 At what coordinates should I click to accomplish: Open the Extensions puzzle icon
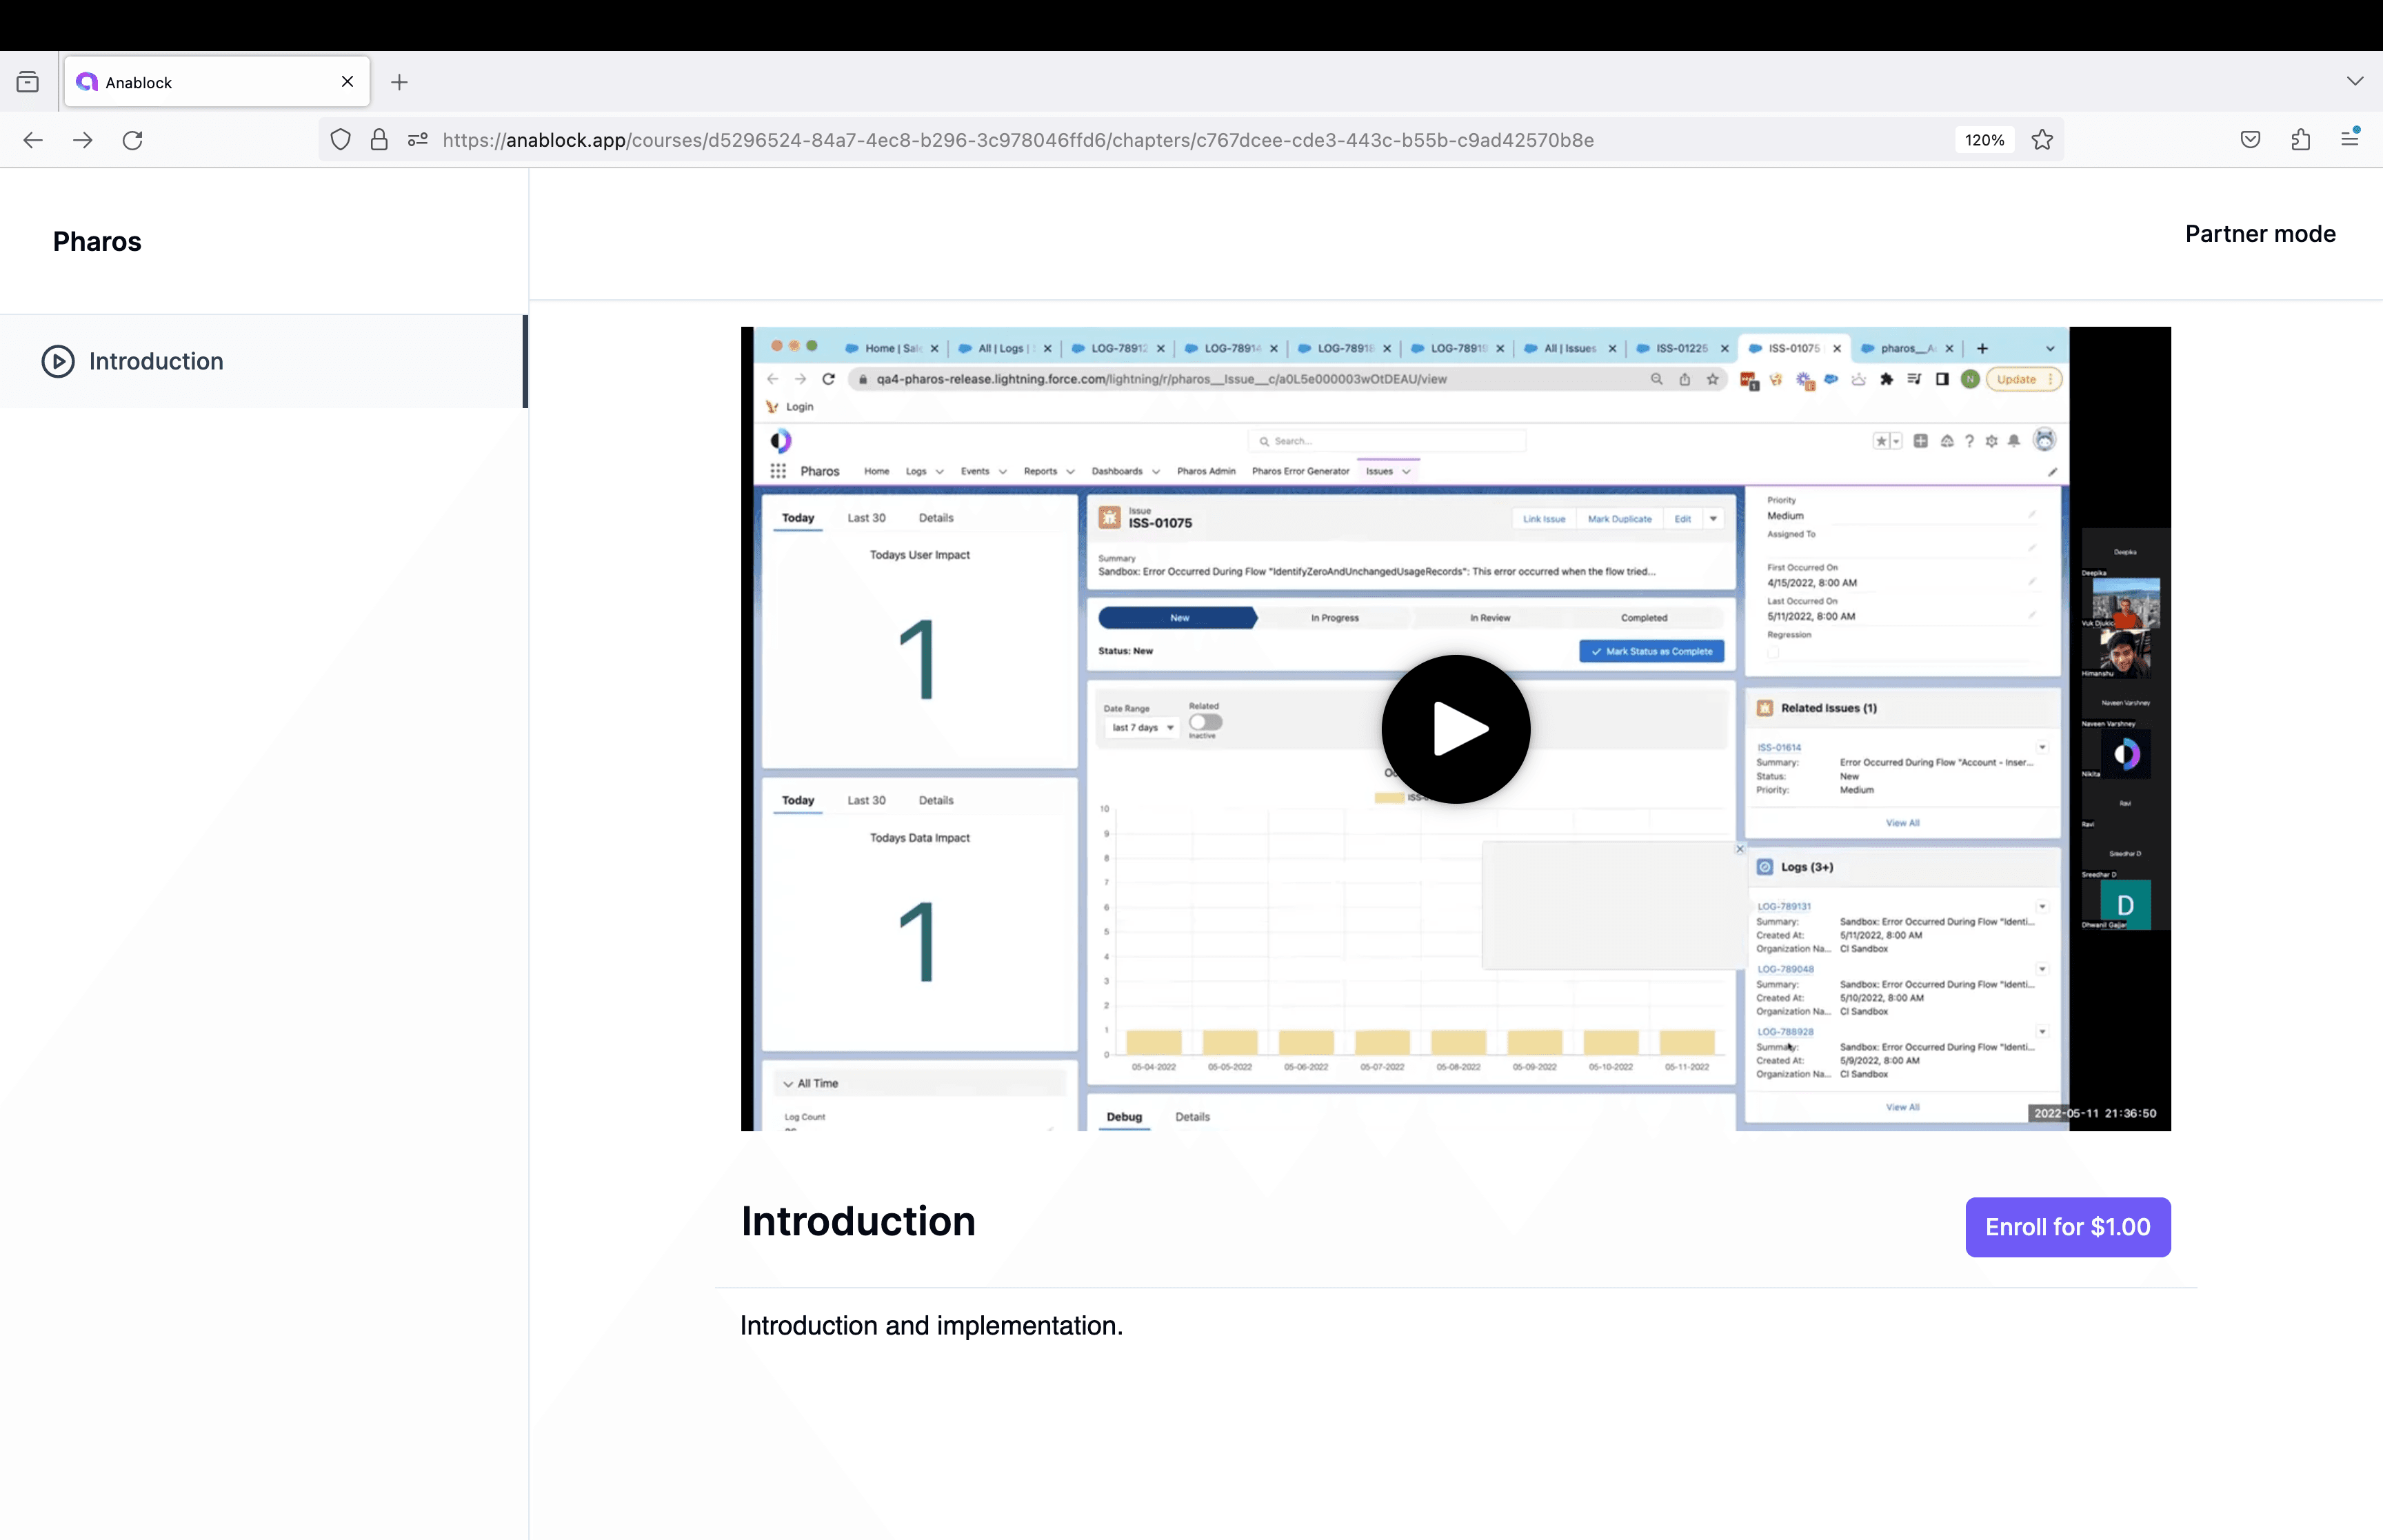click(2301, 140)
